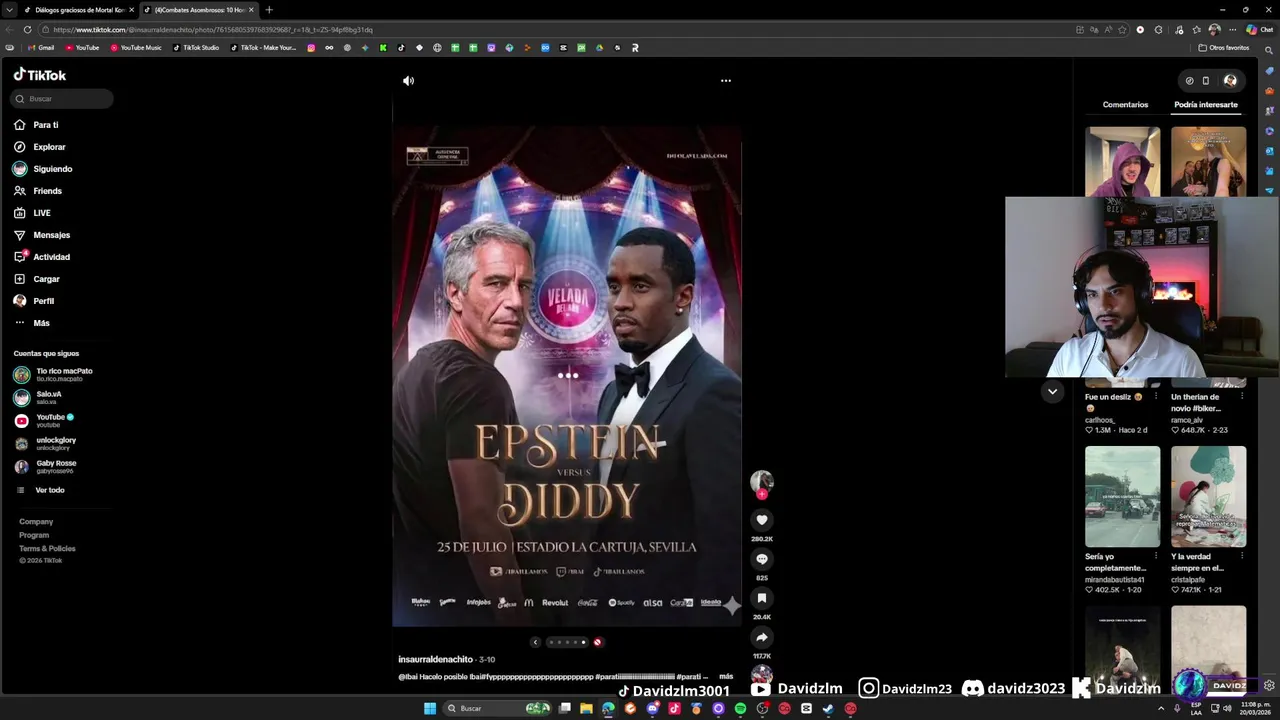Open Y la verdad siempre video thumbnail
This screenshot has height=720, width=1280.
[1209, 497]
